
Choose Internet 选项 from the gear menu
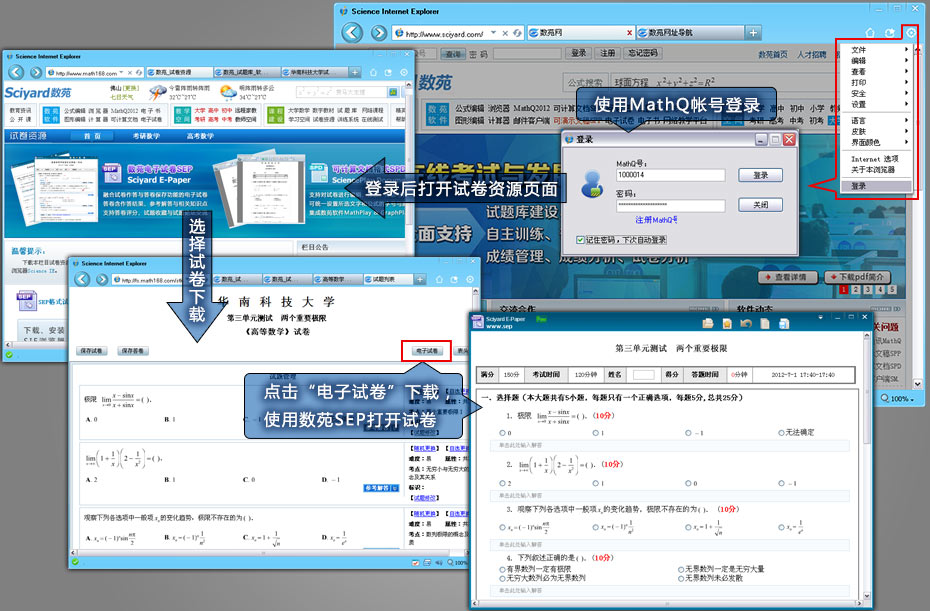point(876,159)
